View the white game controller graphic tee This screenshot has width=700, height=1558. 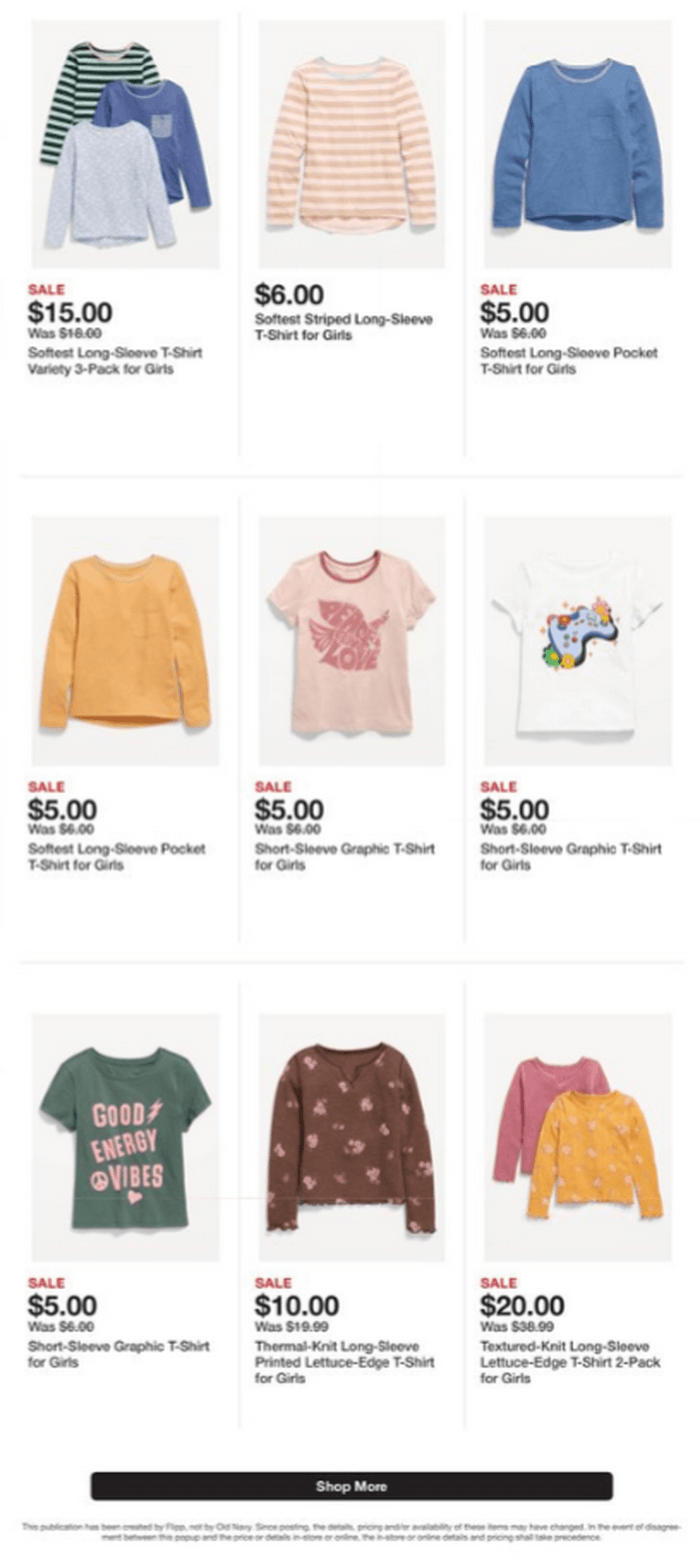577,641
